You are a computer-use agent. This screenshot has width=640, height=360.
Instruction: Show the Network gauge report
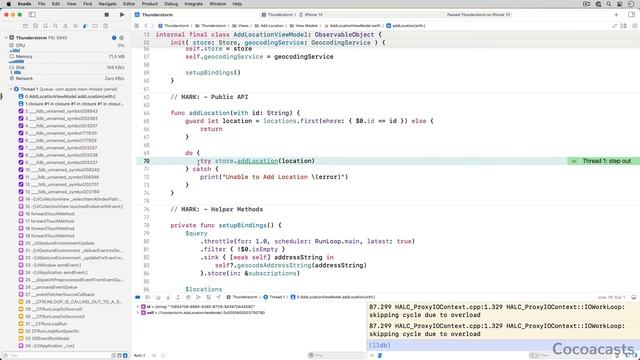point(67,78)
